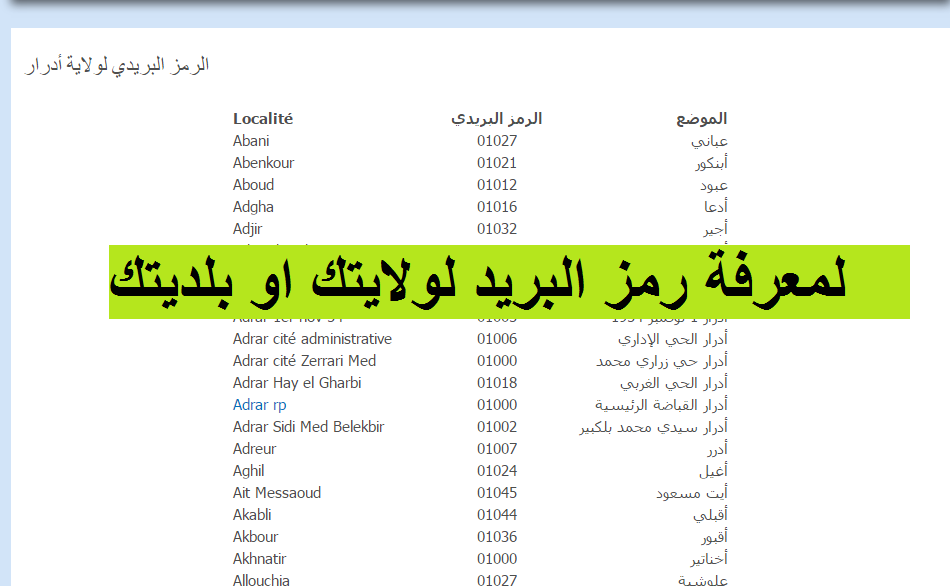This screenshot has height=586, width=950.
Task: Select Adrar cité Zerrari Med entry
Action: coord(304,361)
